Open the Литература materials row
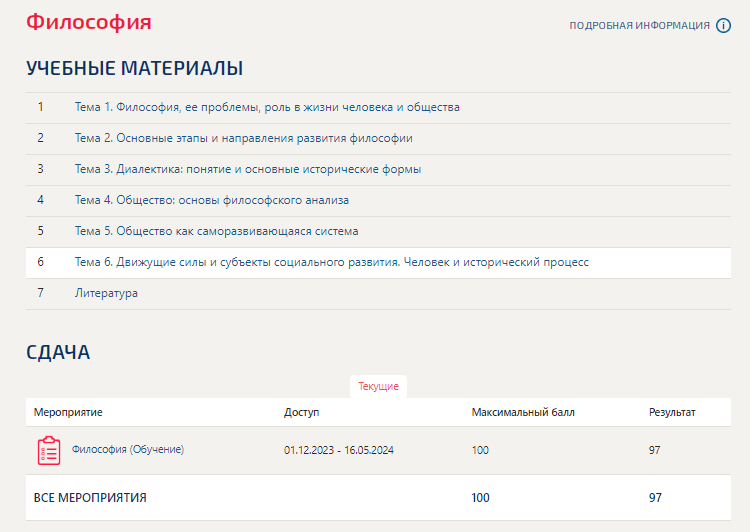Image resolution: width=750 pixels, height=532 pixels. (x=378, y=293)
